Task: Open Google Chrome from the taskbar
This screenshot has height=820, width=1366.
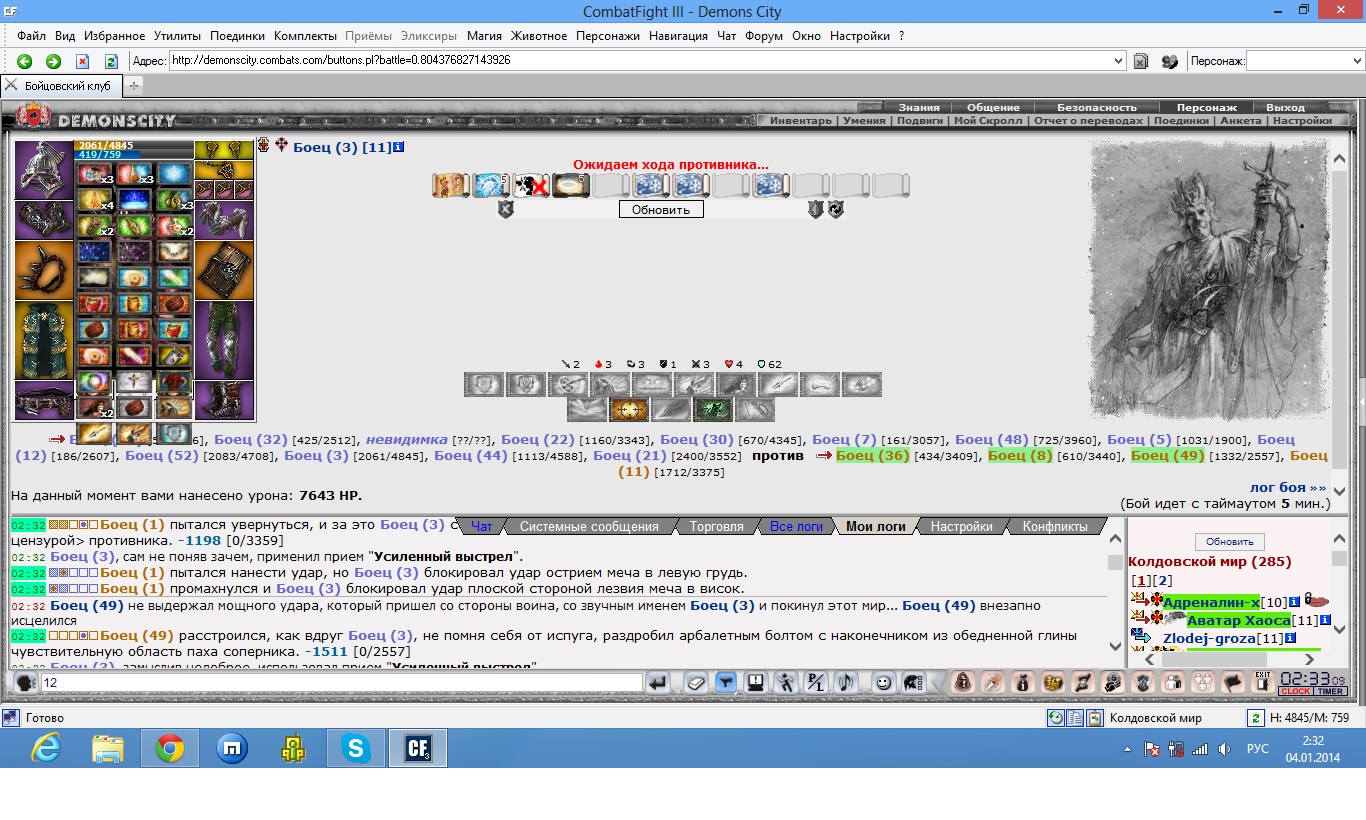Action: point(170,748)
